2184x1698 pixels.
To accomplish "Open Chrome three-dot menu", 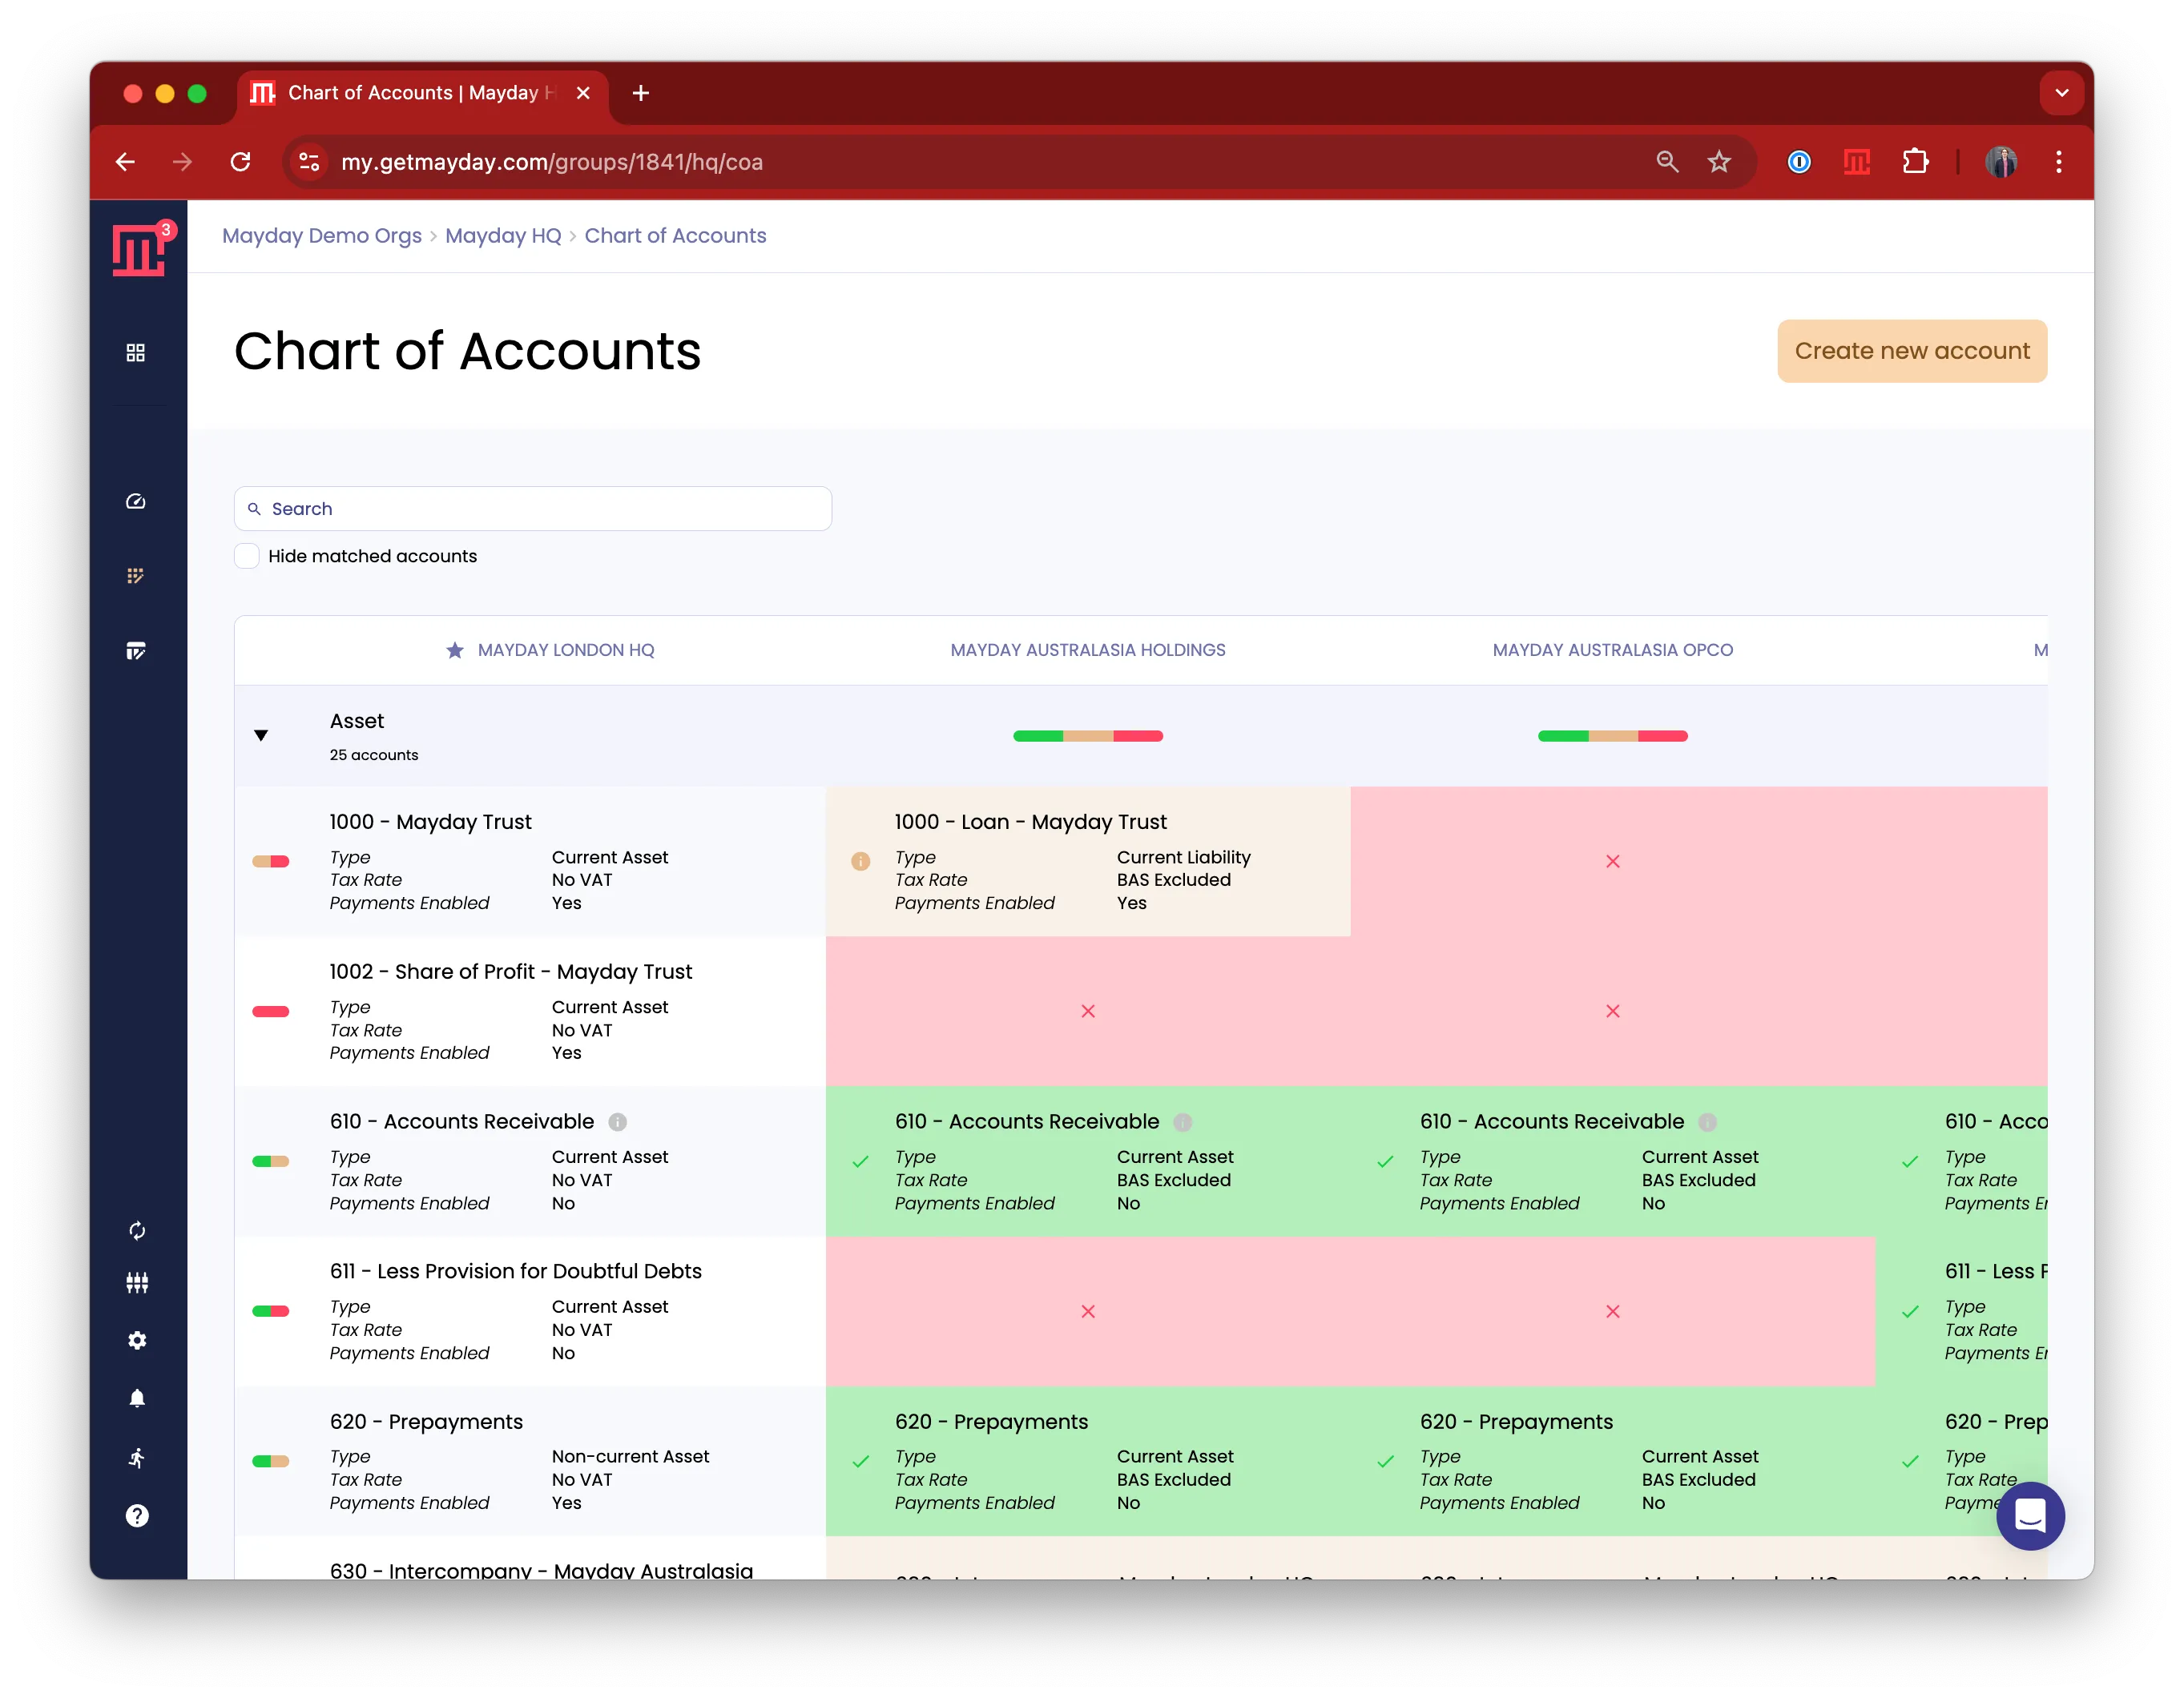I will click(x=2058, y=162).
